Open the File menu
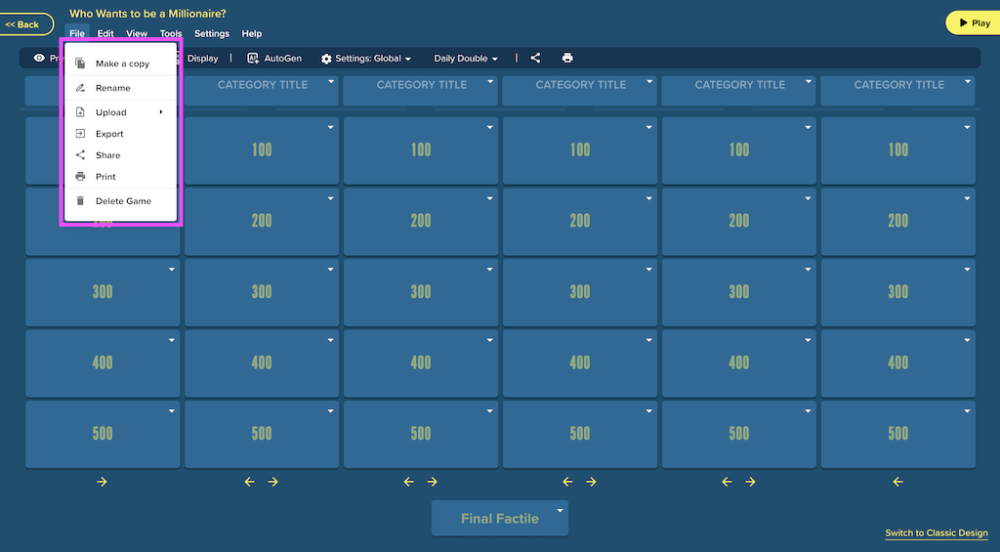Screen dimensions: 1000x552 point(77,33)
